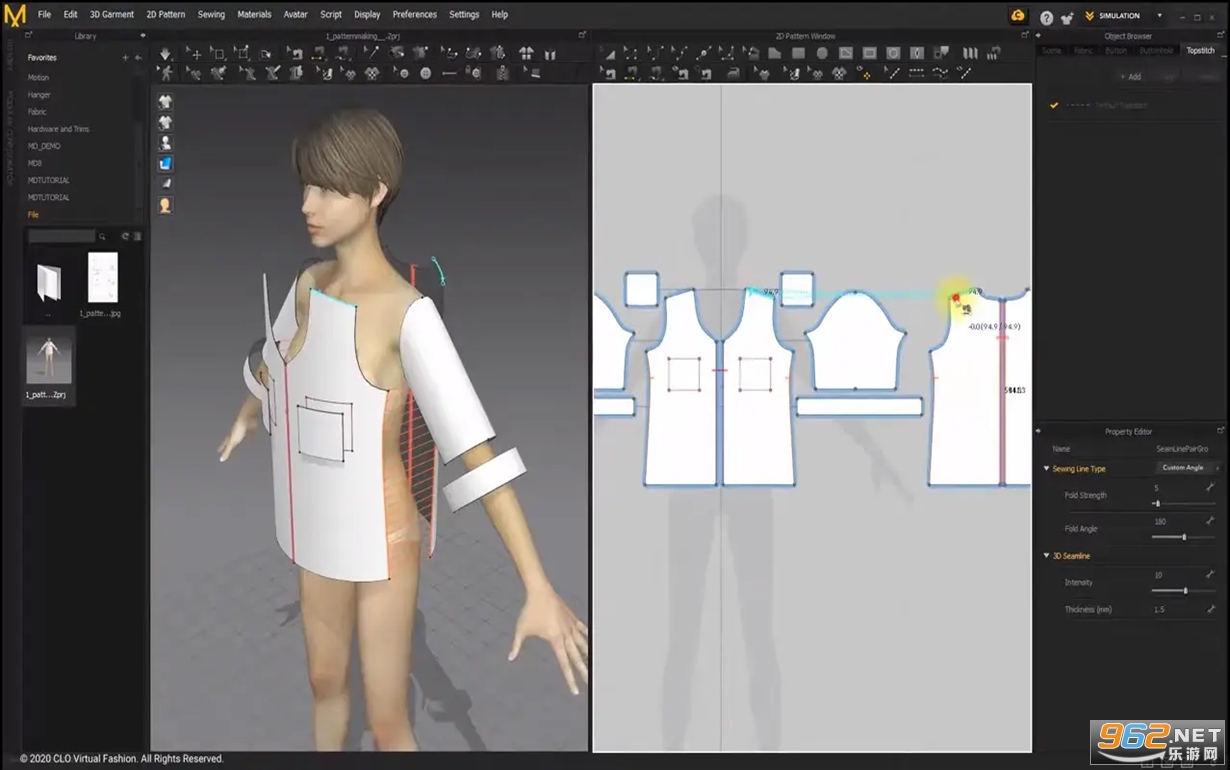Viewport: 1230px width, 770px height.
Task: Click the orange cloud icon in title bar
Action: [x=1018, y=15]
